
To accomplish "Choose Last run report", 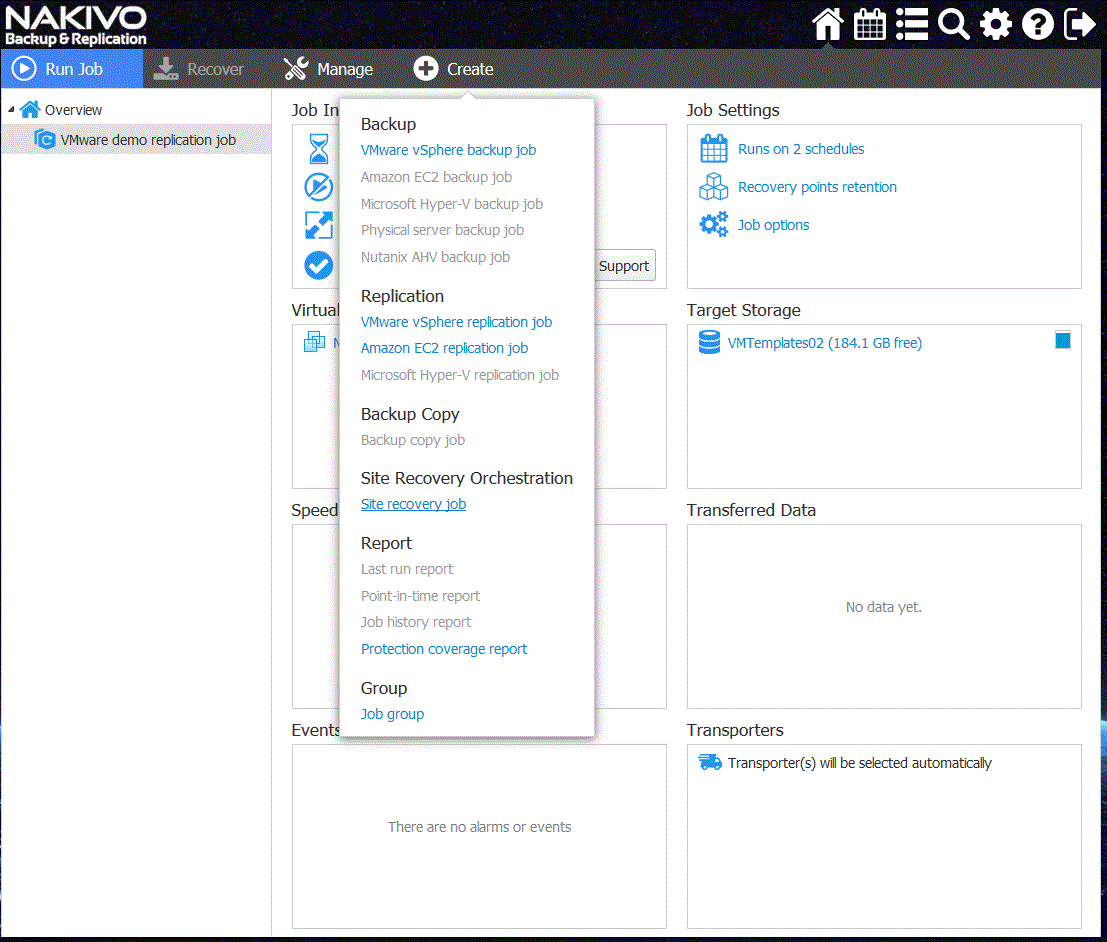I will [x=407, y=568].
